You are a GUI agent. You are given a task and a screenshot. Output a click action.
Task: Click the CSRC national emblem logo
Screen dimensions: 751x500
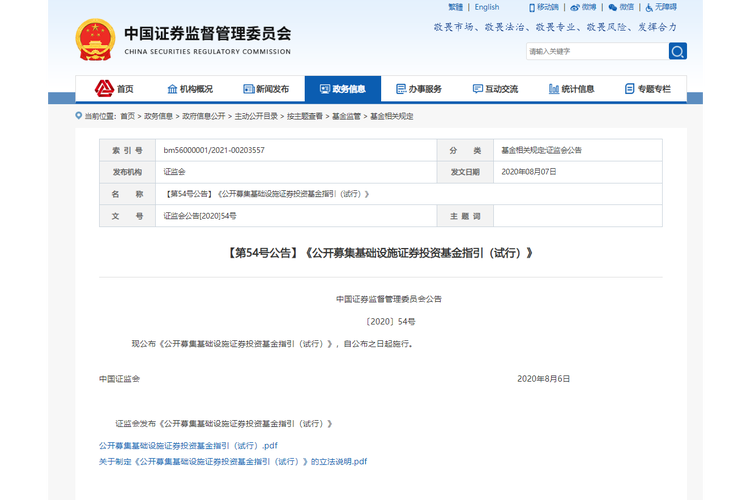(95, 40)
